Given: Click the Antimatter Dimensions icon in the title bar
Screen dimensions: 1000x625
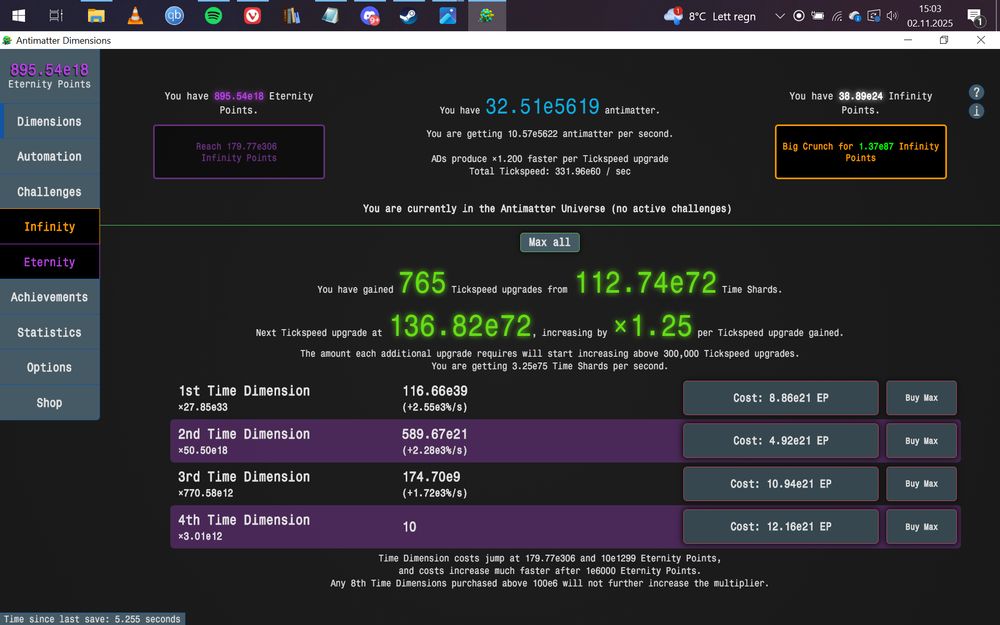Looking at the screenshot, I should pos(8,41).
